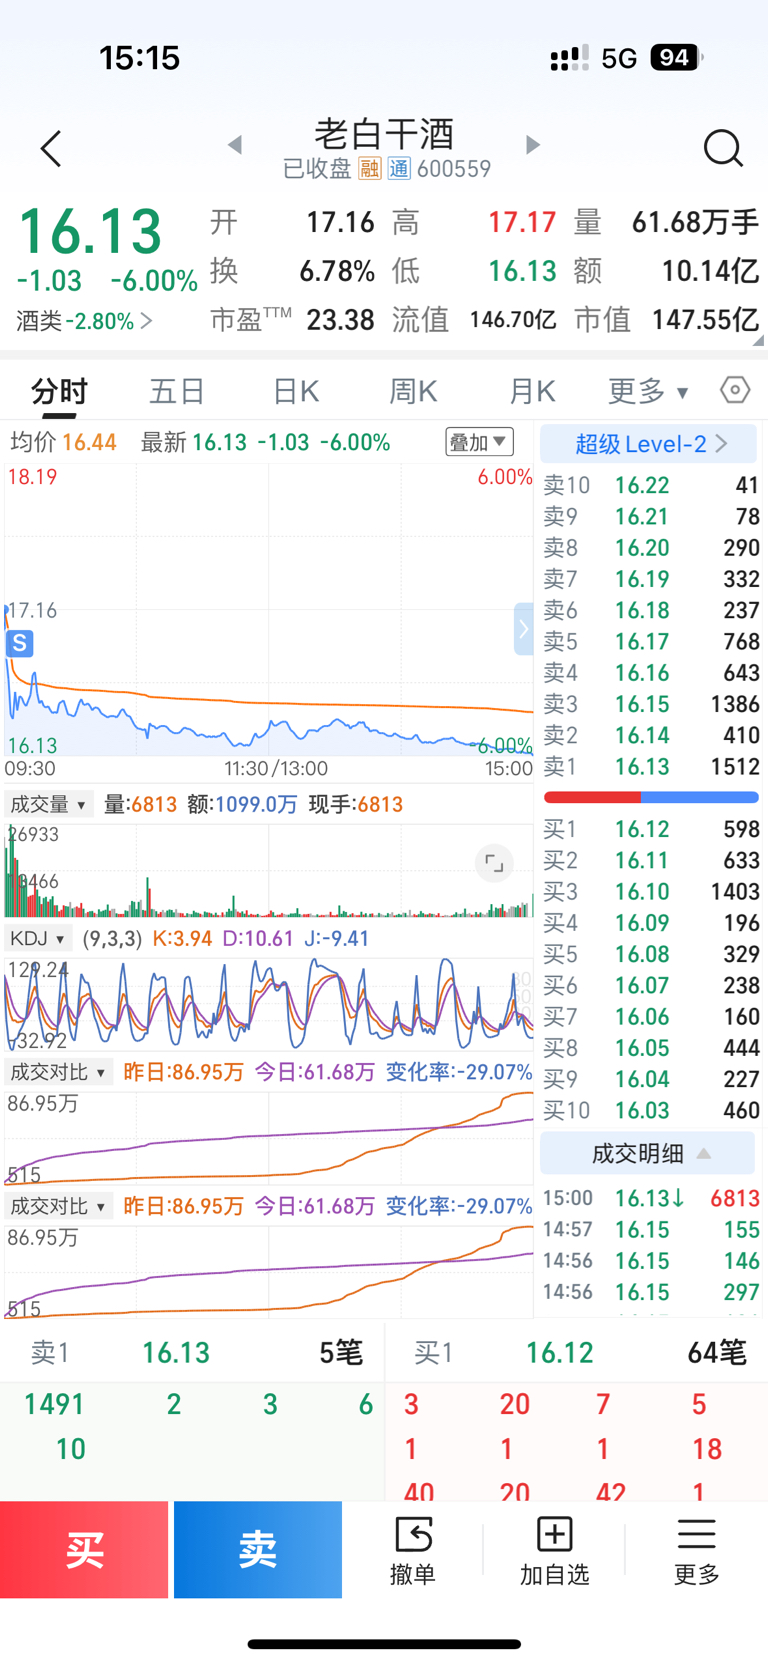Switch to 日K tab
Viewport: 769px width, 1665px height.
click(x=296, y=391)
